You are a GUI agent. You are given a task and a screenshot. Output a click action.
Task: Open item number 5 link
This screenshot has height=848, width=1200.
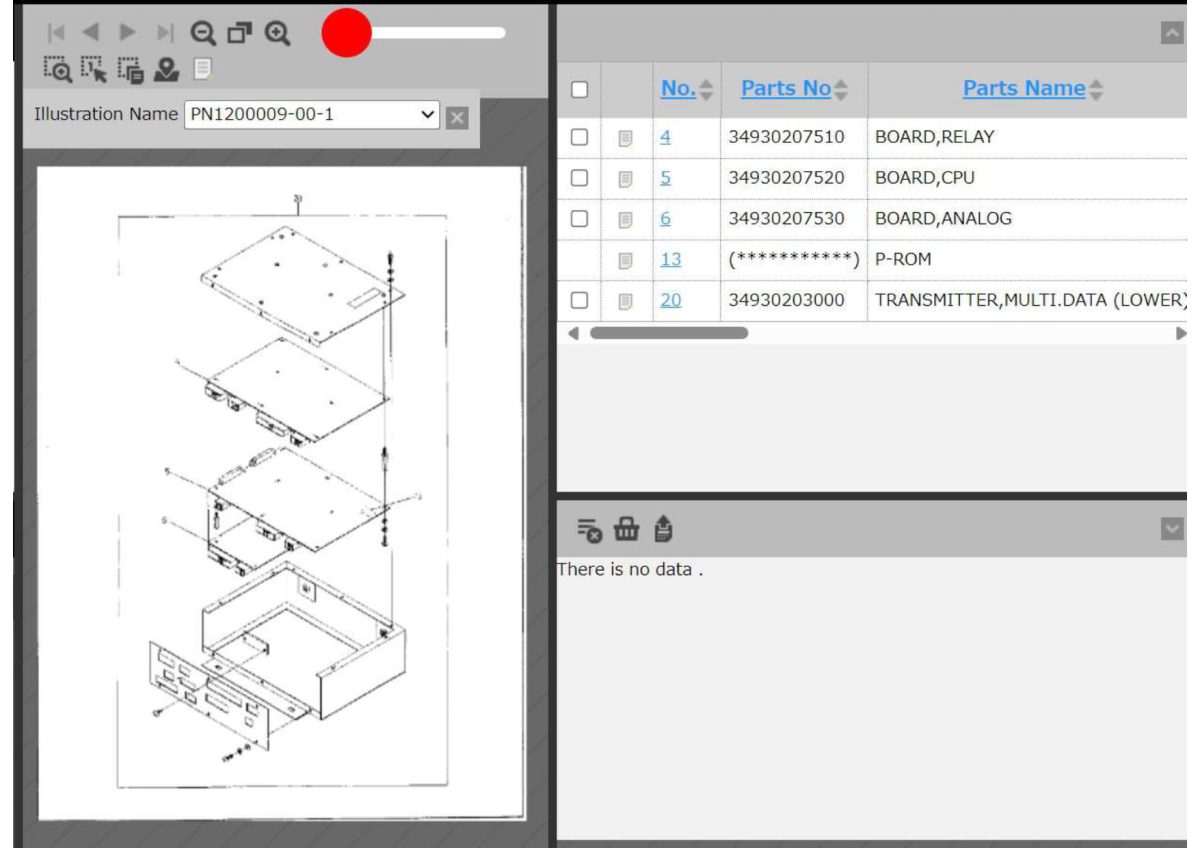(x=665, y=178)
